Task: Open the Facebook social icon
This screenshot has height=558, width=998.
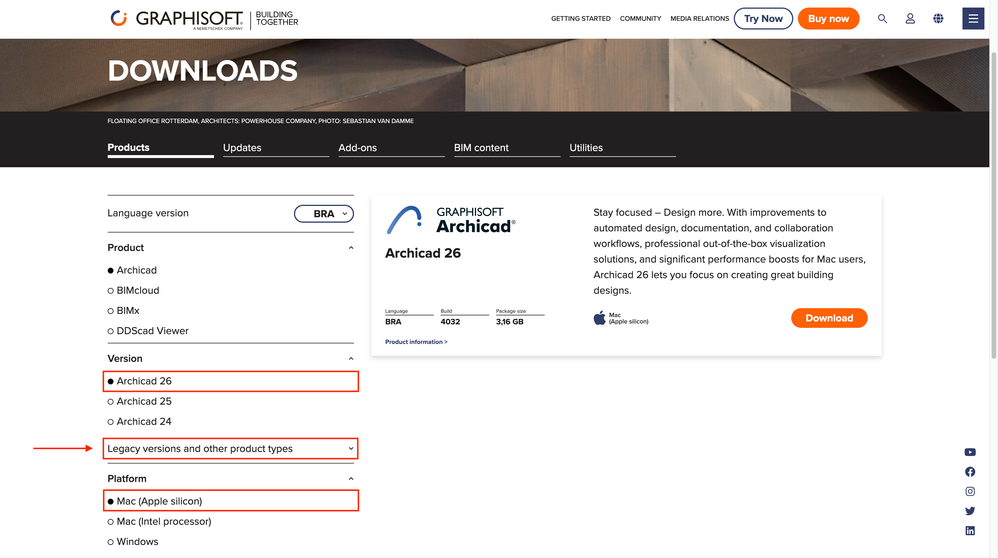Action: point(970,472)
